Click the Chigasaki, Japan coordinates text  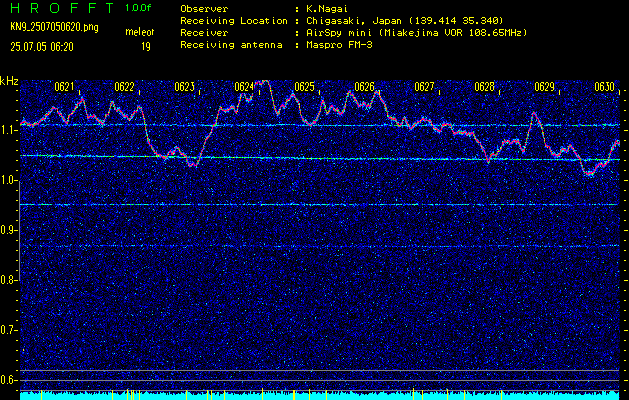405,21
